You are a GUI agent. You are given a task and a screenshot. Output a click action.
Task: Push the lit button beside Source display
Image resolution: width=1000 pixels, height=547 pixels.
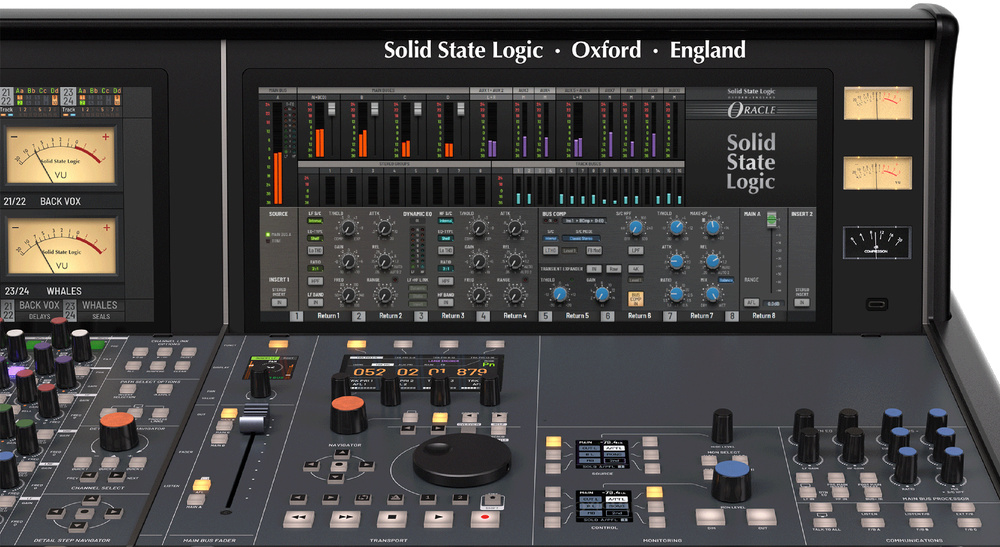553,441
